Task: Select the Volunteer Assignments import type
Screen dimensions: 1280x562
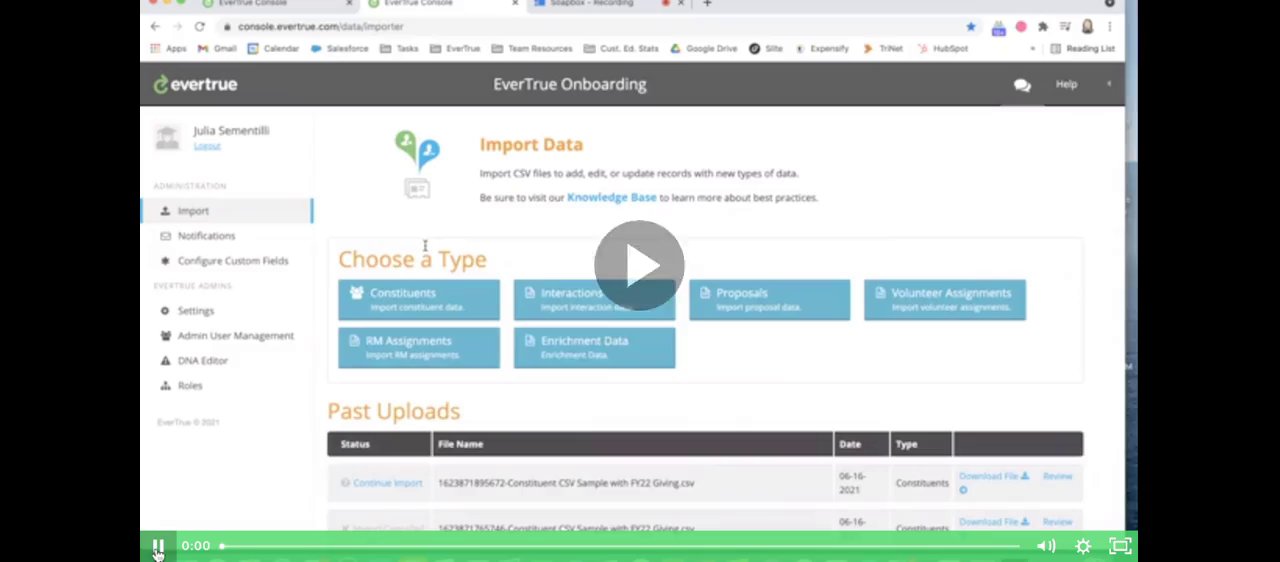Action: pyautogui.click(x=944, y=299)
